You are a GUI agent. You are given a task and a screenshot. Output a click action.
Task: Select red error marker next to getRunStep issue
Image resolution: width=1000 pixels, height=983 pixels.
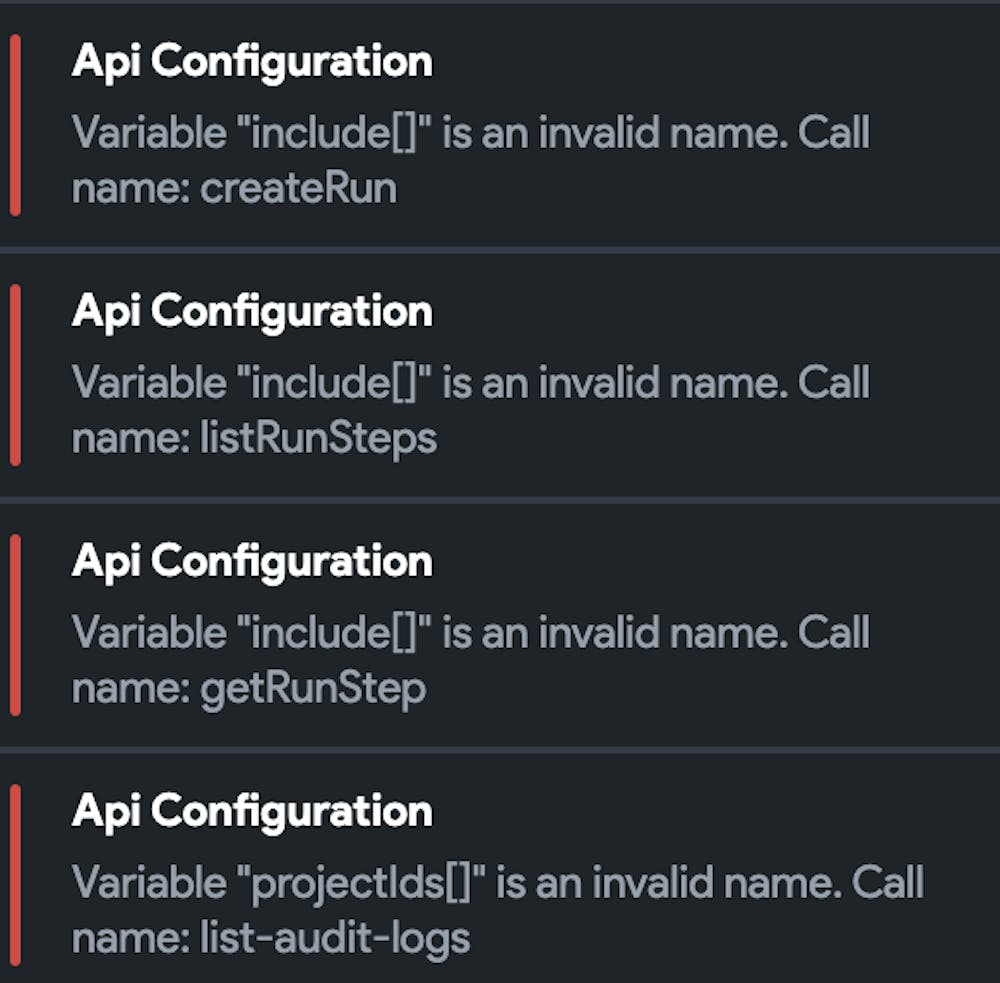pos(15,625)
